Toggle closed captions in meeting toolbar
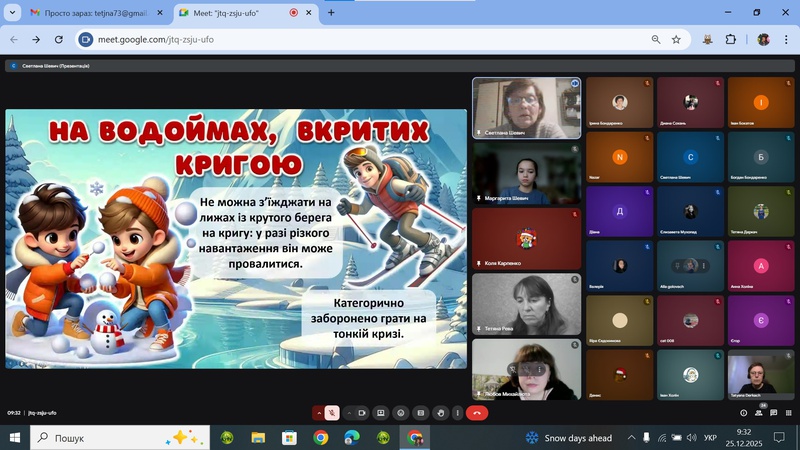This screenshot has width=800, height=450. (x=381, y=412)
